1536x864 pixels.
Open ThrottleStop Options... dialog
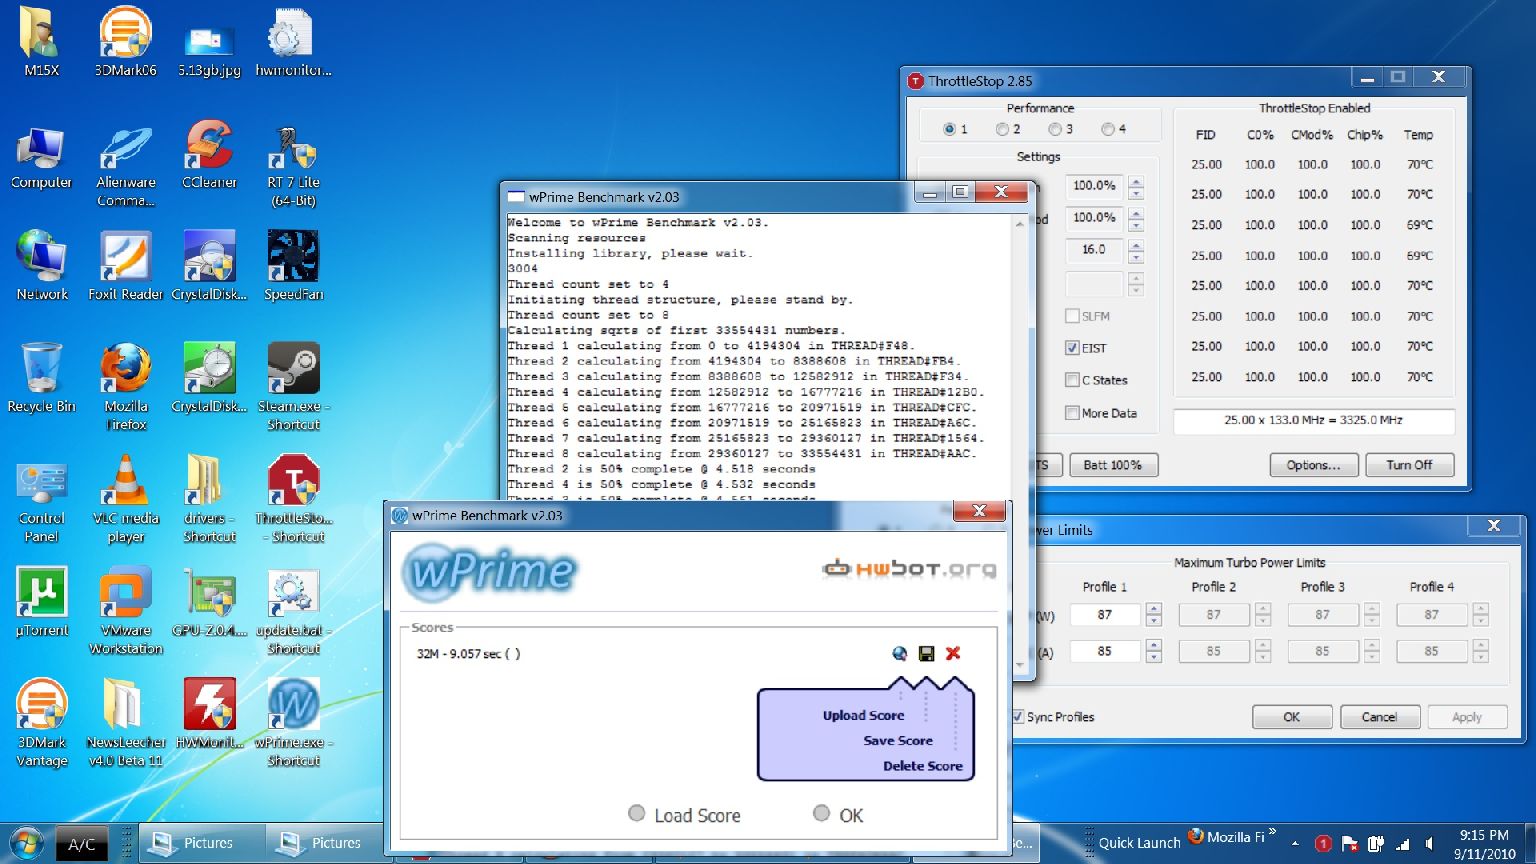click(1313, 464)
